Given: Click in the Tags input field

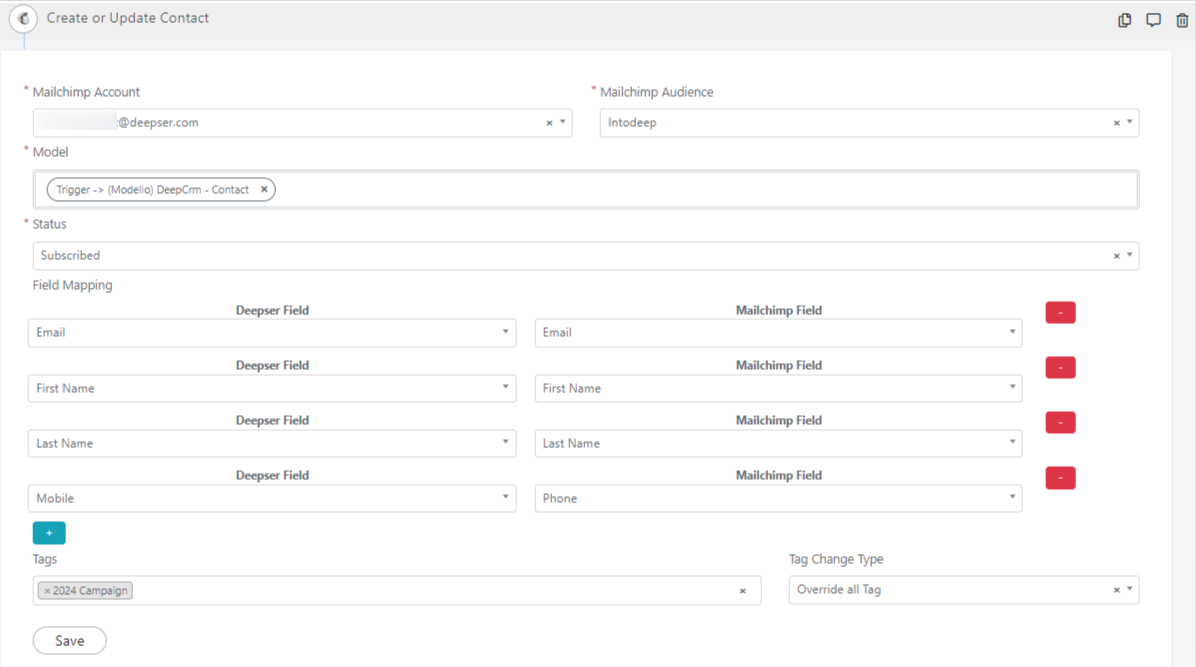Looking at the screenshot, I should pyautogui.click(x=397, y=591).
